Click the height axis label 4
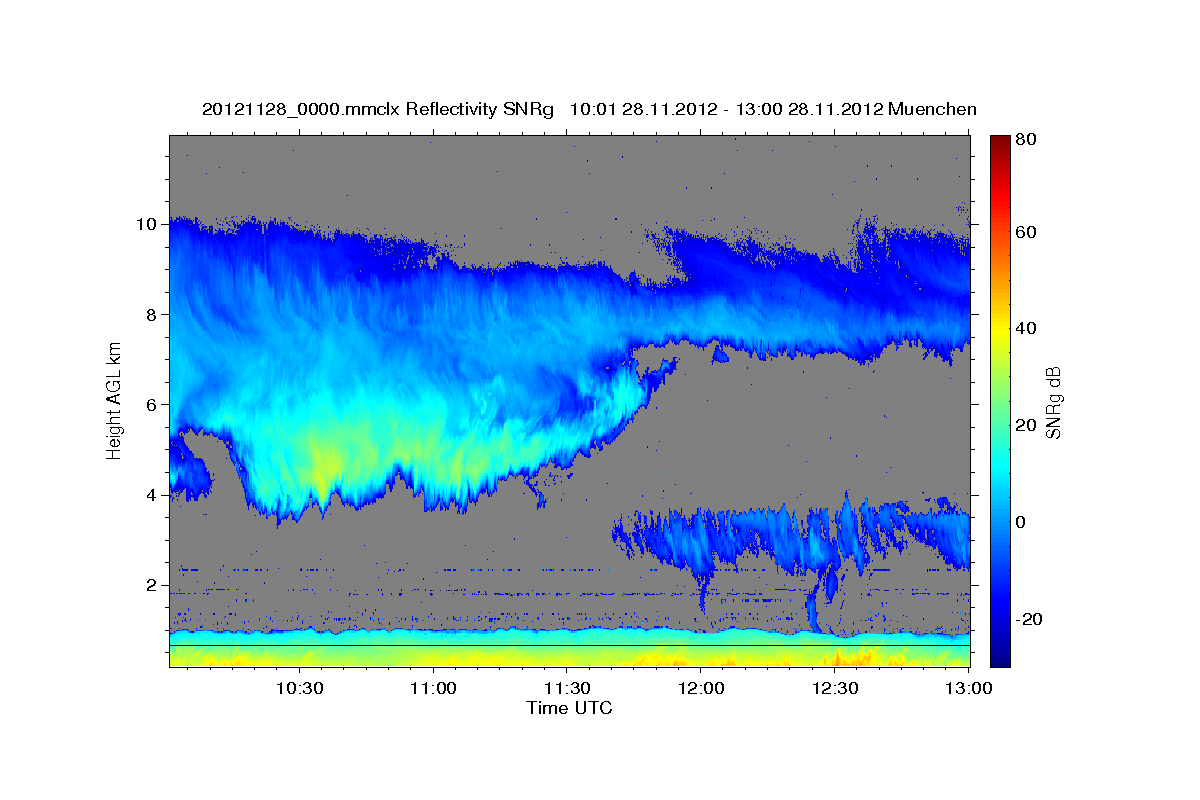The image size is (1200, 800). tap(153, 495)
